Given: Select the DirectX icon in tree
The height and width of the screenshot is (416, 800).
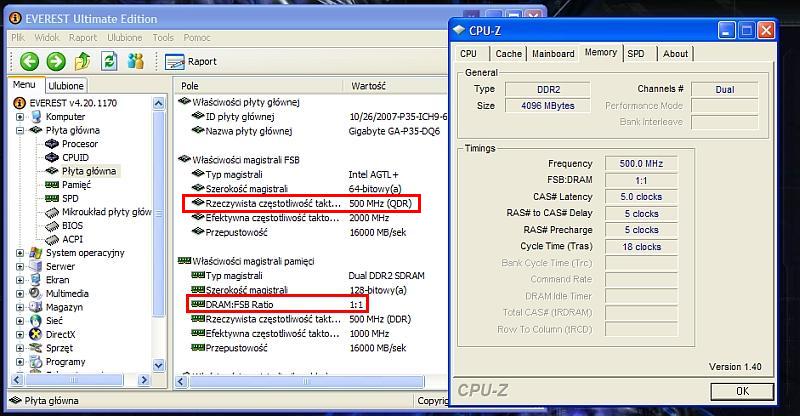Looking at the screenshot, I should click(36, 334).
